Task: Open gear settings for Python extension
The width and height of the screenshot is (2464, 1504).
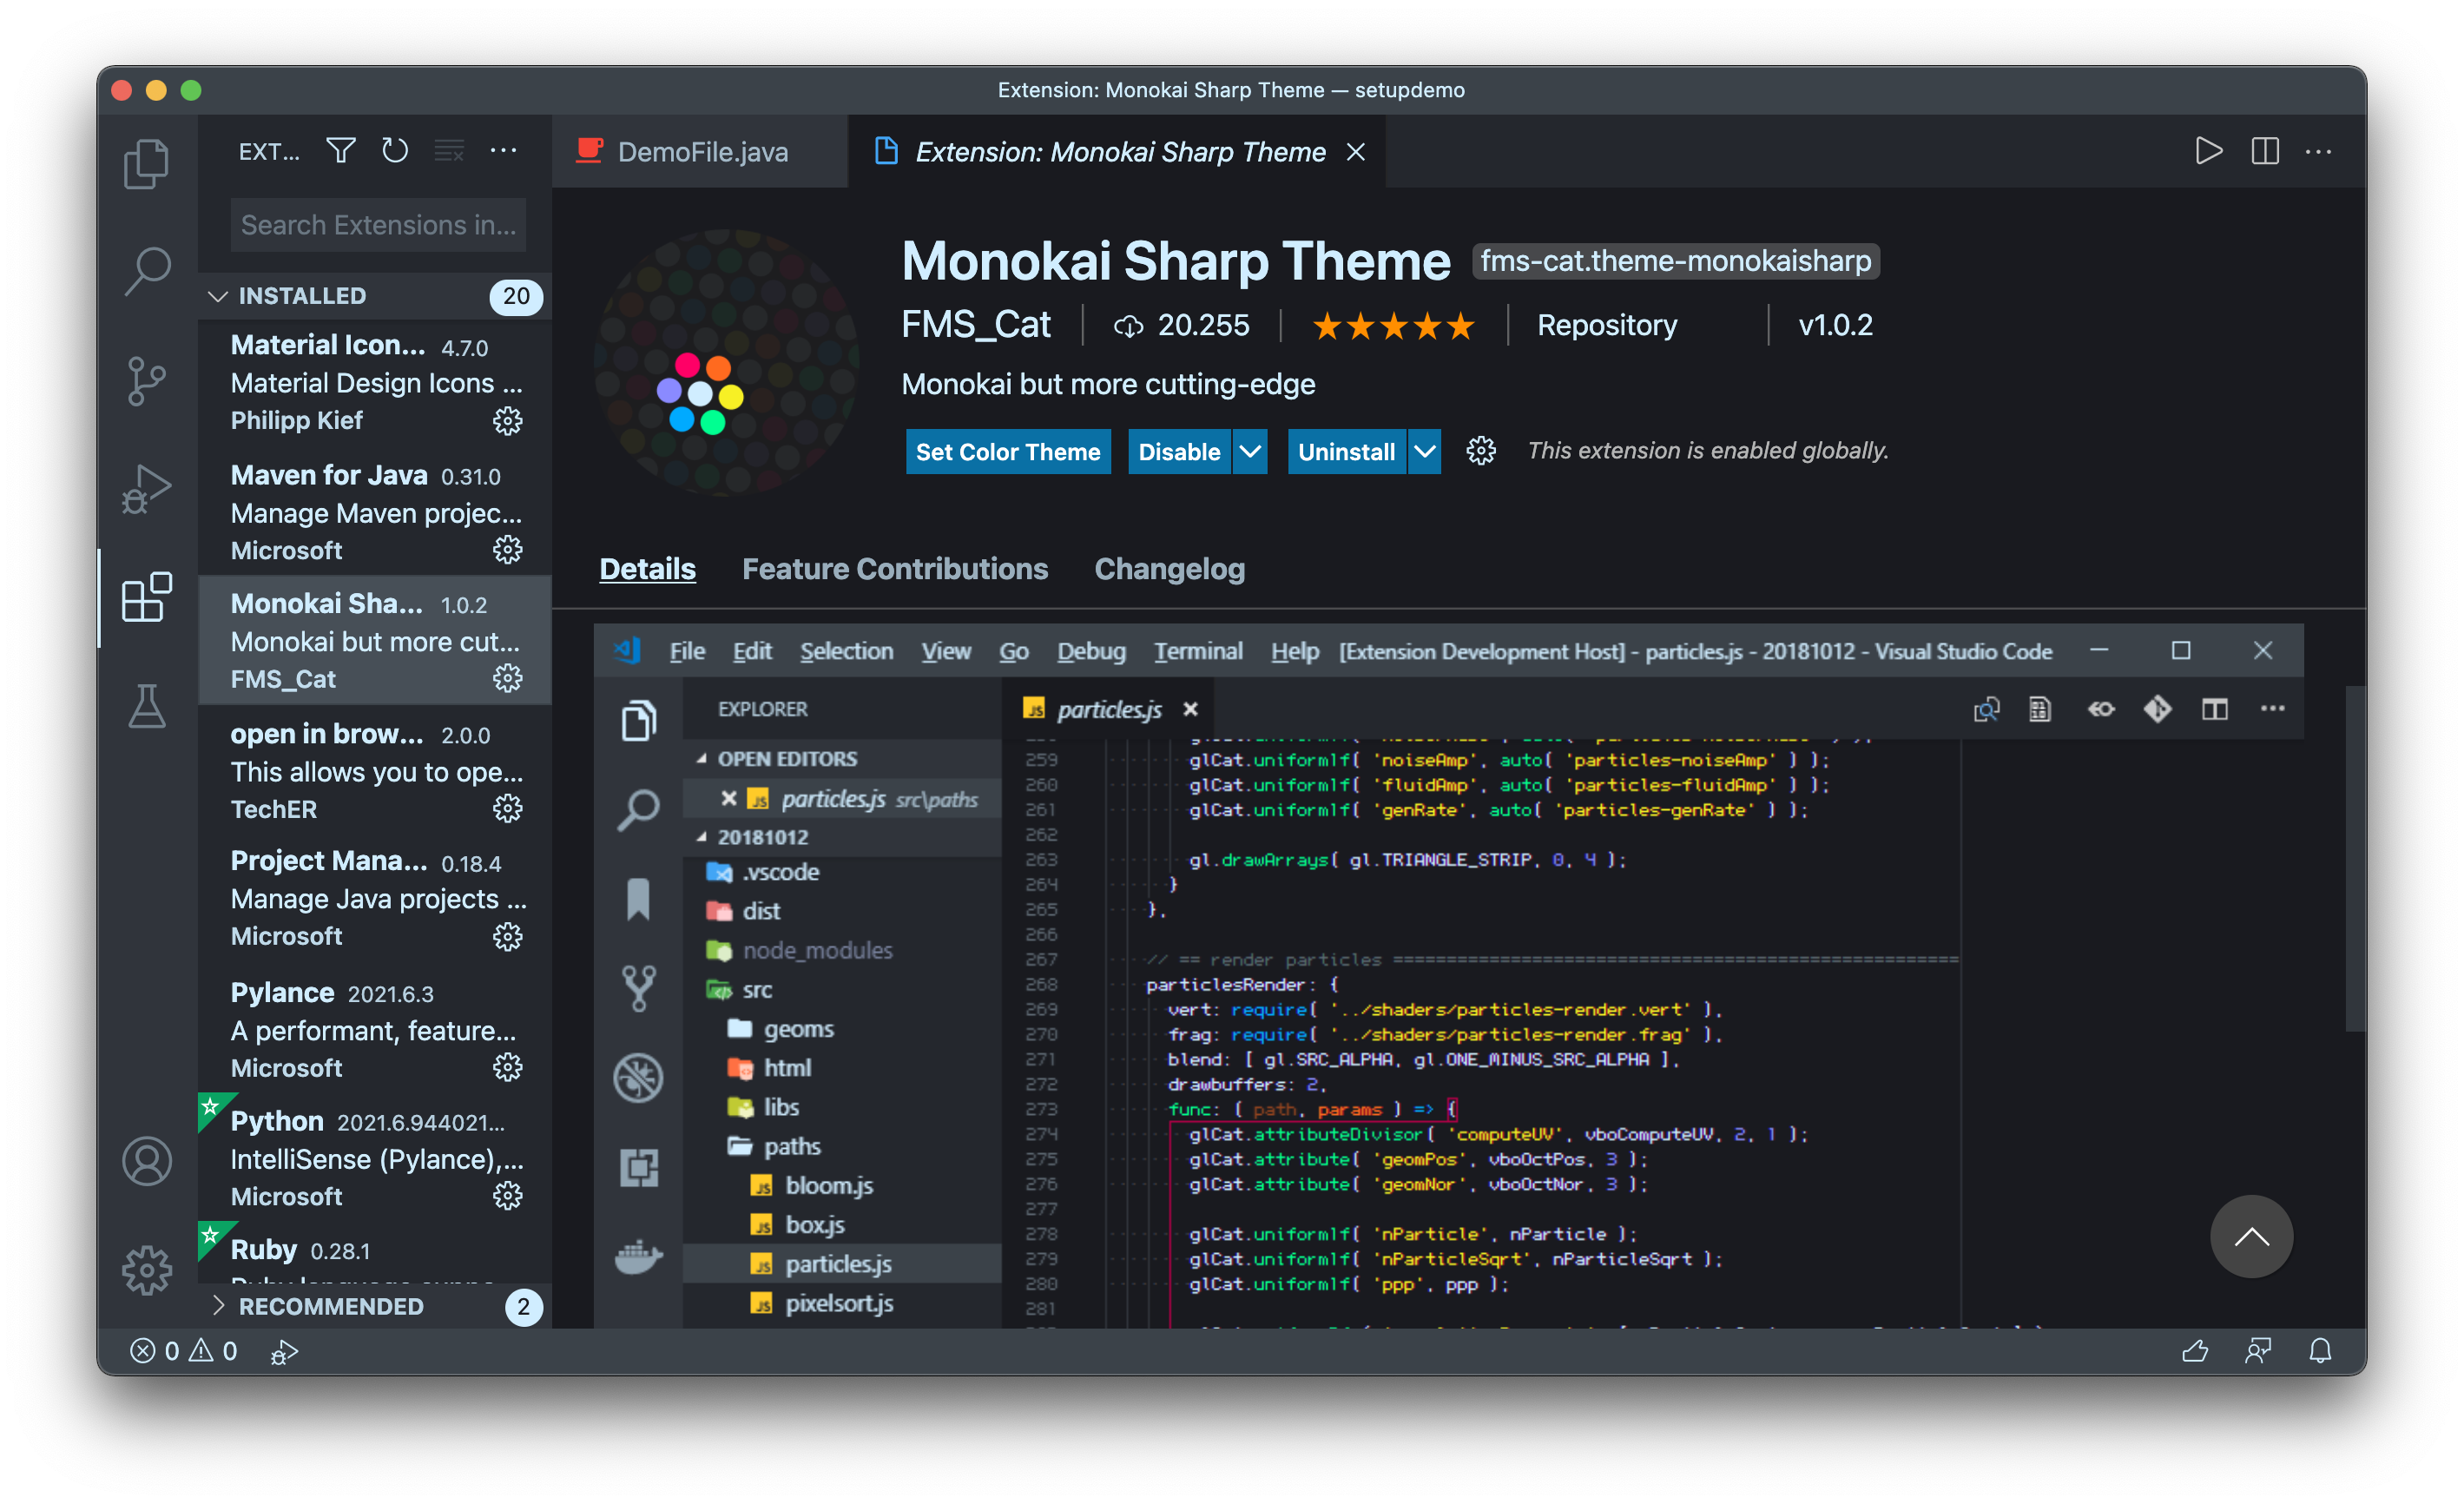Action: 508,1196
